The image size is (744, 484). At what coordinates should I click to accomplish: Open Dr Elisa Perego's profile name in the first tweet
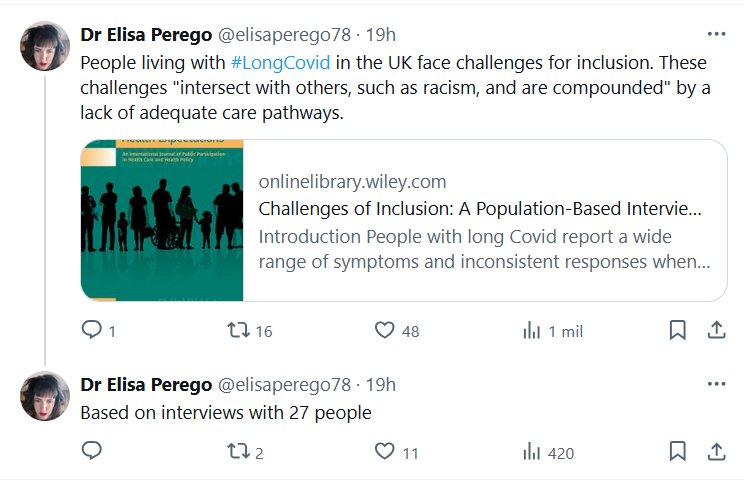click(x=145, y=35)
